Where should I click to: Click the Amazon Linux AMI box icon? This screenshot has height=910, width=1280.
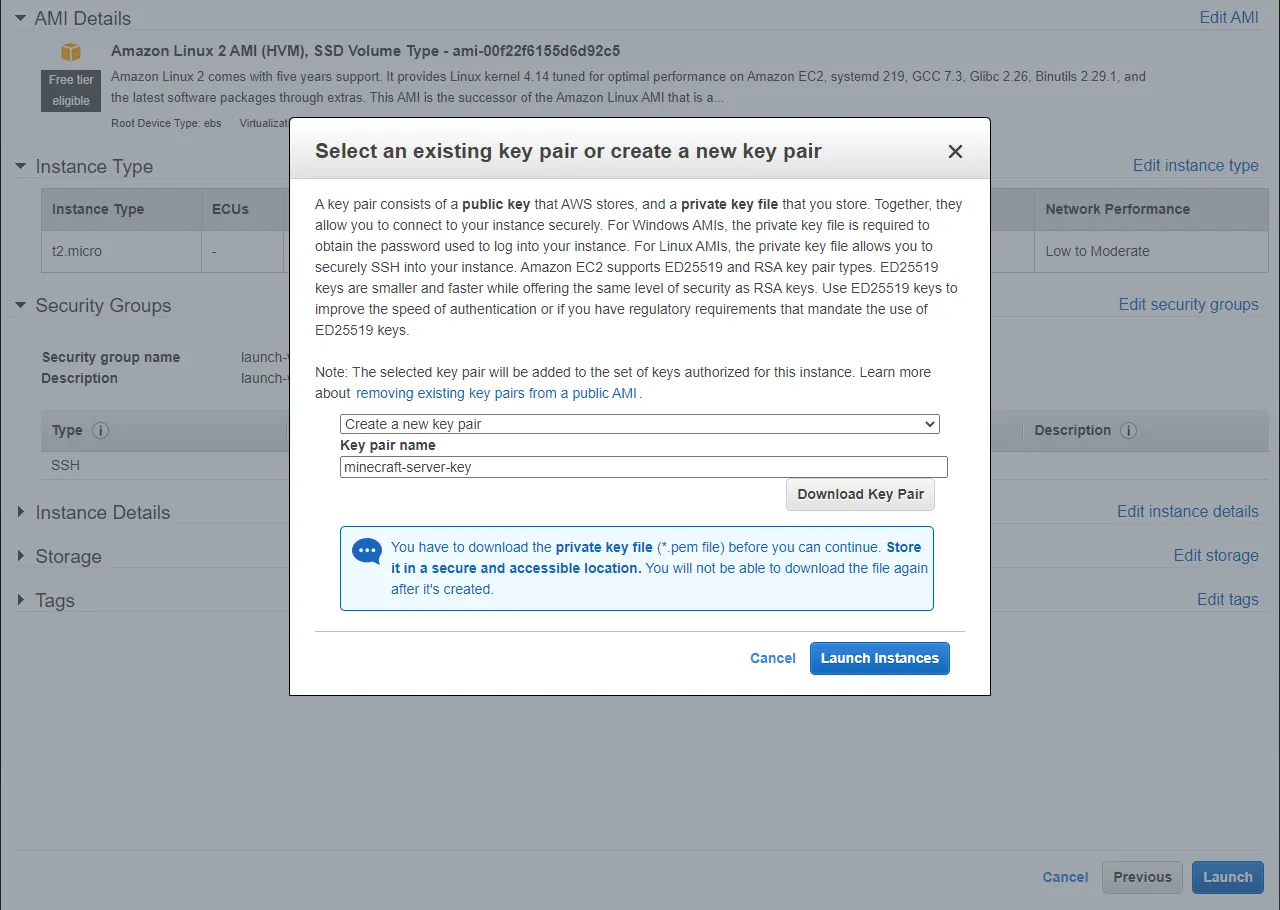(x=71, y=52)
